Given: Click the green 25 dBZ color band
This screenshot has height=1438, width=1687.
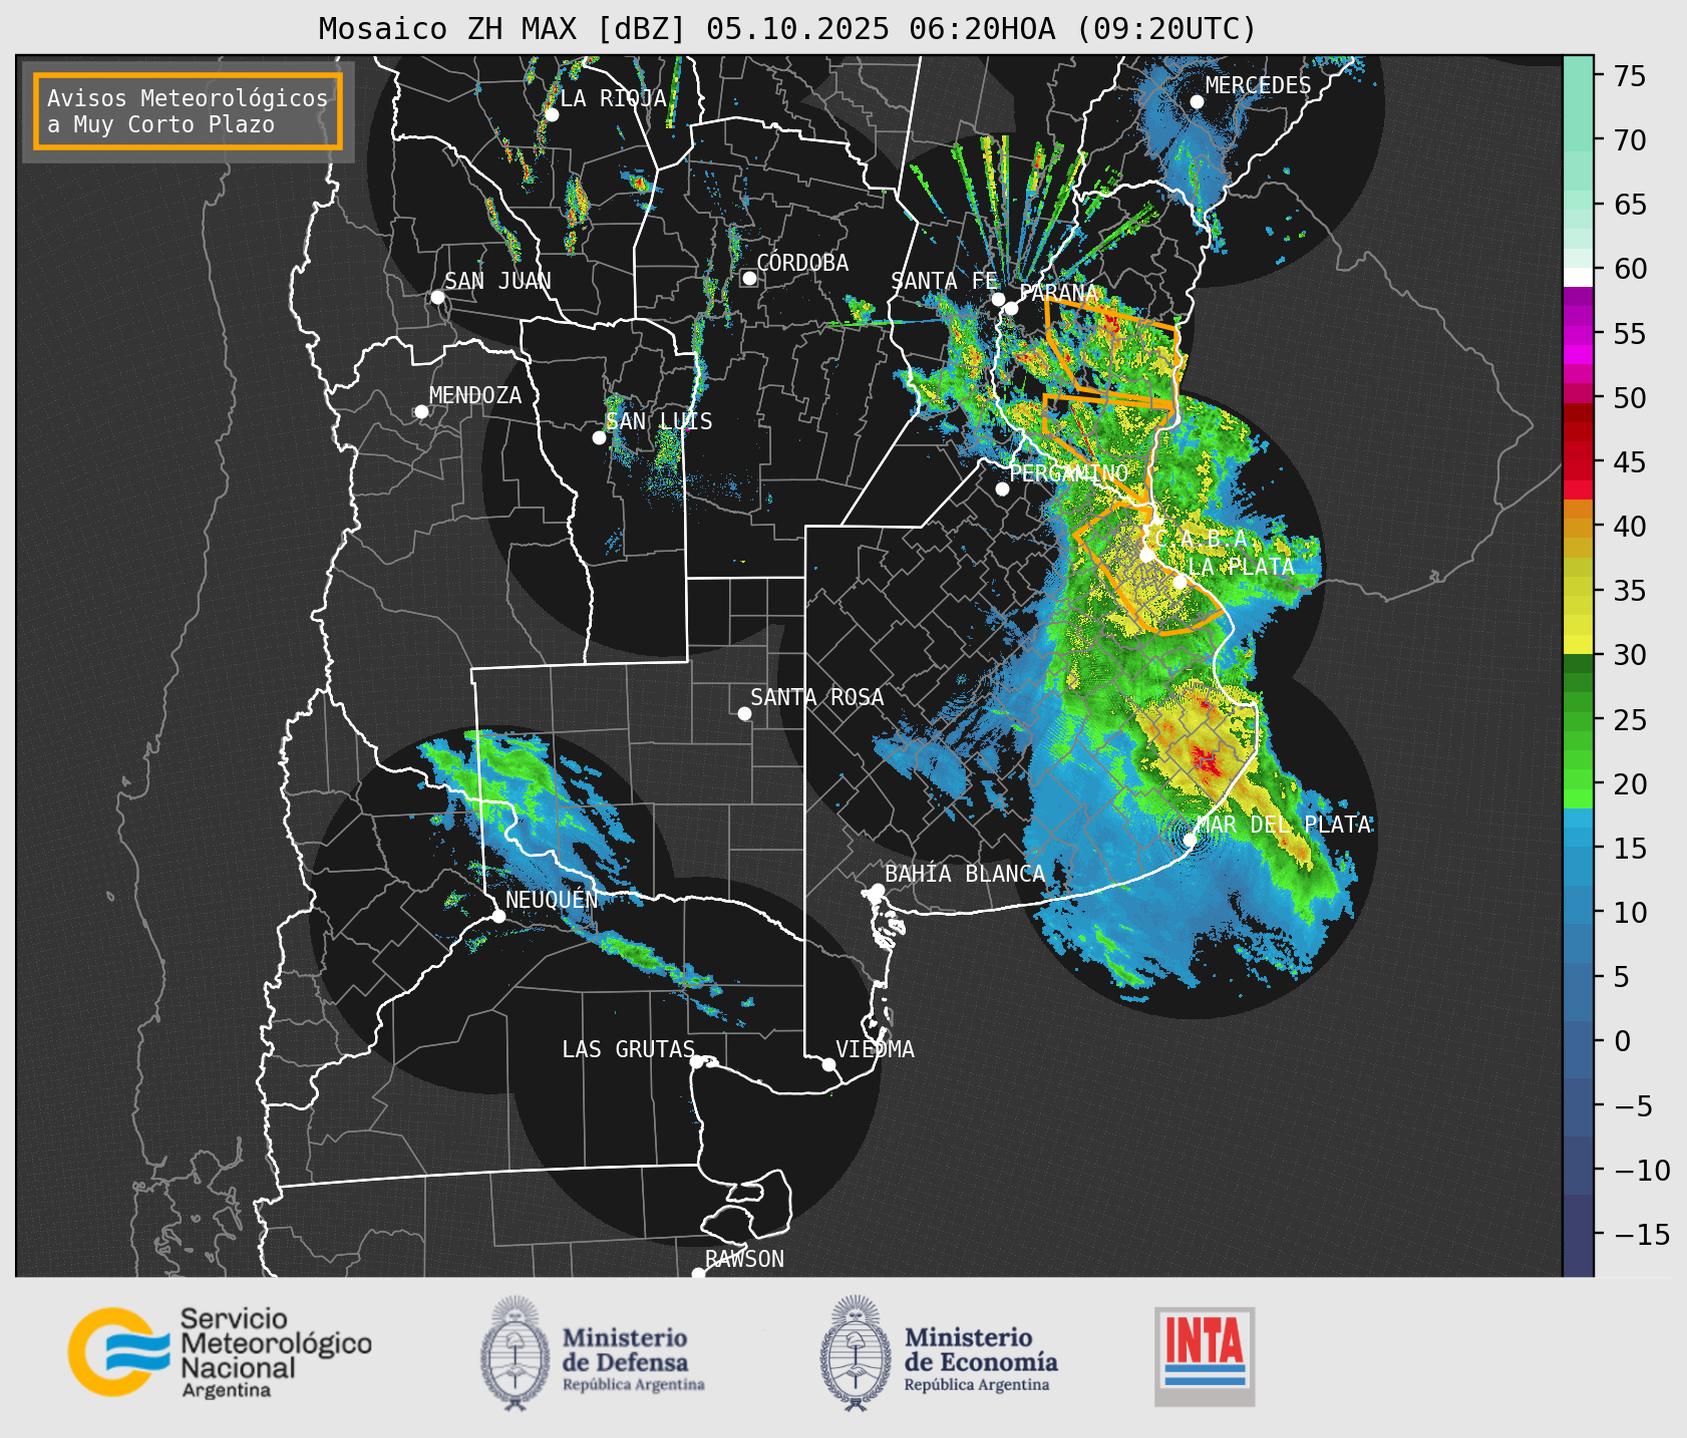Looking at the screenshot, I should click(1578, 719).
